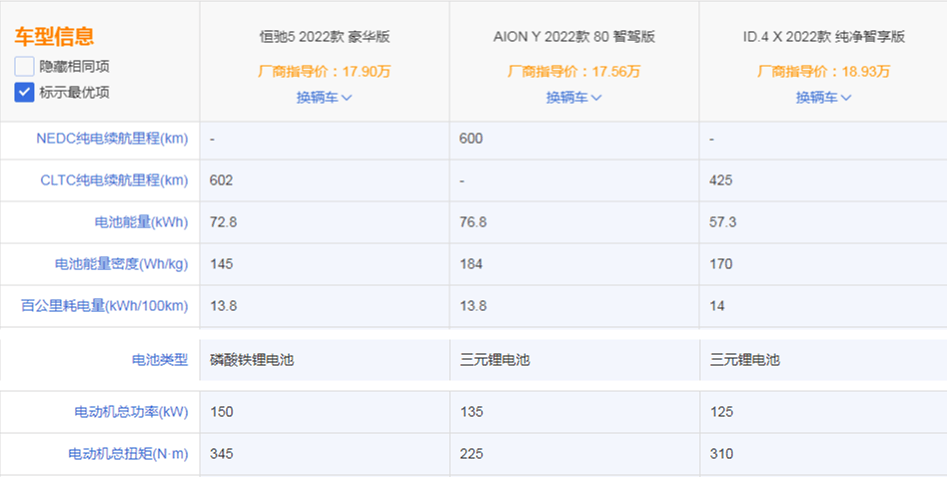Click motor torque value 310
This screenshot has height=477, width=947.
[721, 454]
